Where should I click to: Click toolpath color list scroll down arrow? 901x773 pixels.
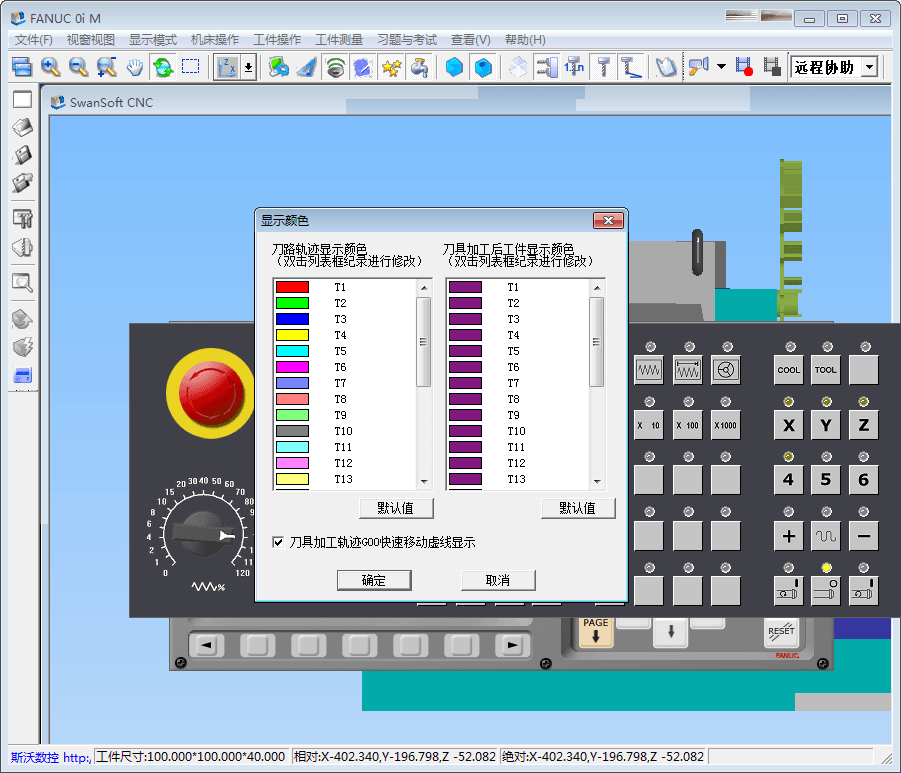(x=424, y=482)
